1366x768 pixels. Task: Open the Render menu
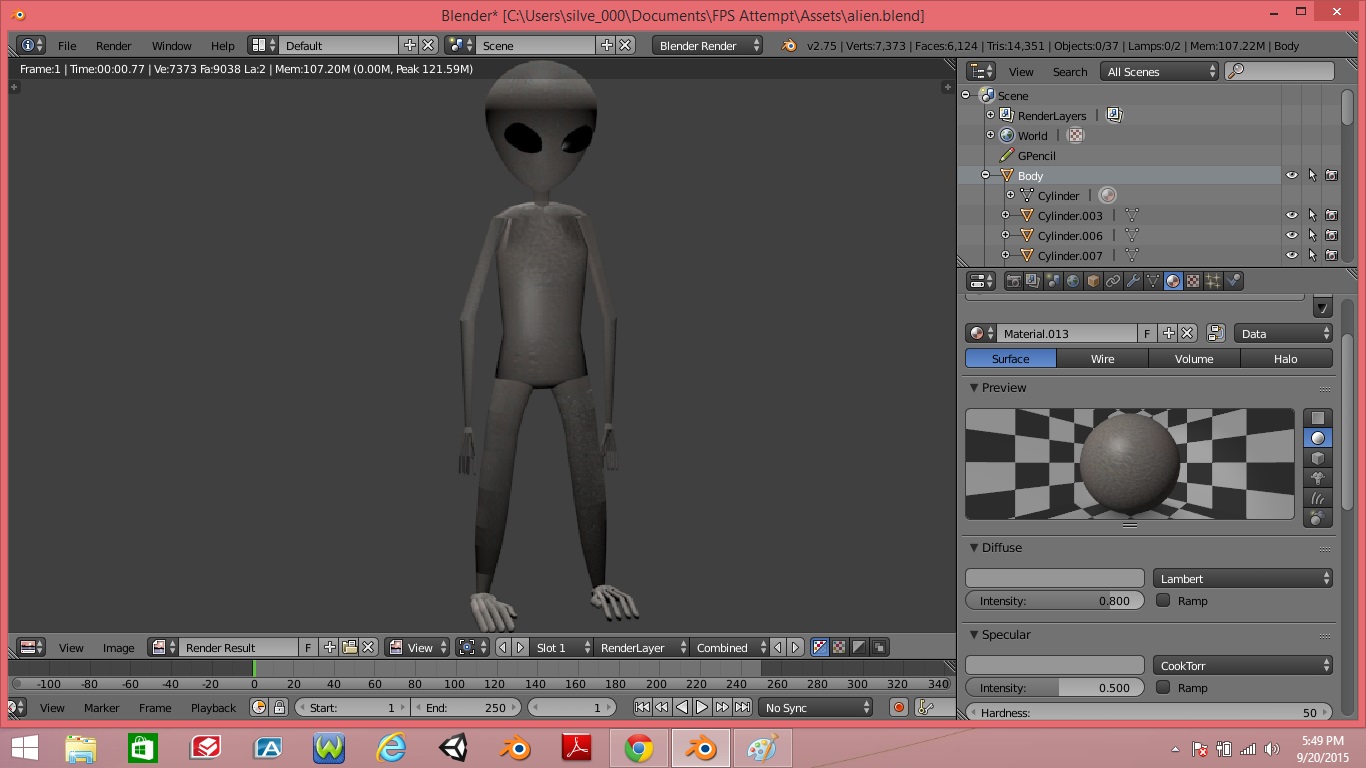coord(114,46)
